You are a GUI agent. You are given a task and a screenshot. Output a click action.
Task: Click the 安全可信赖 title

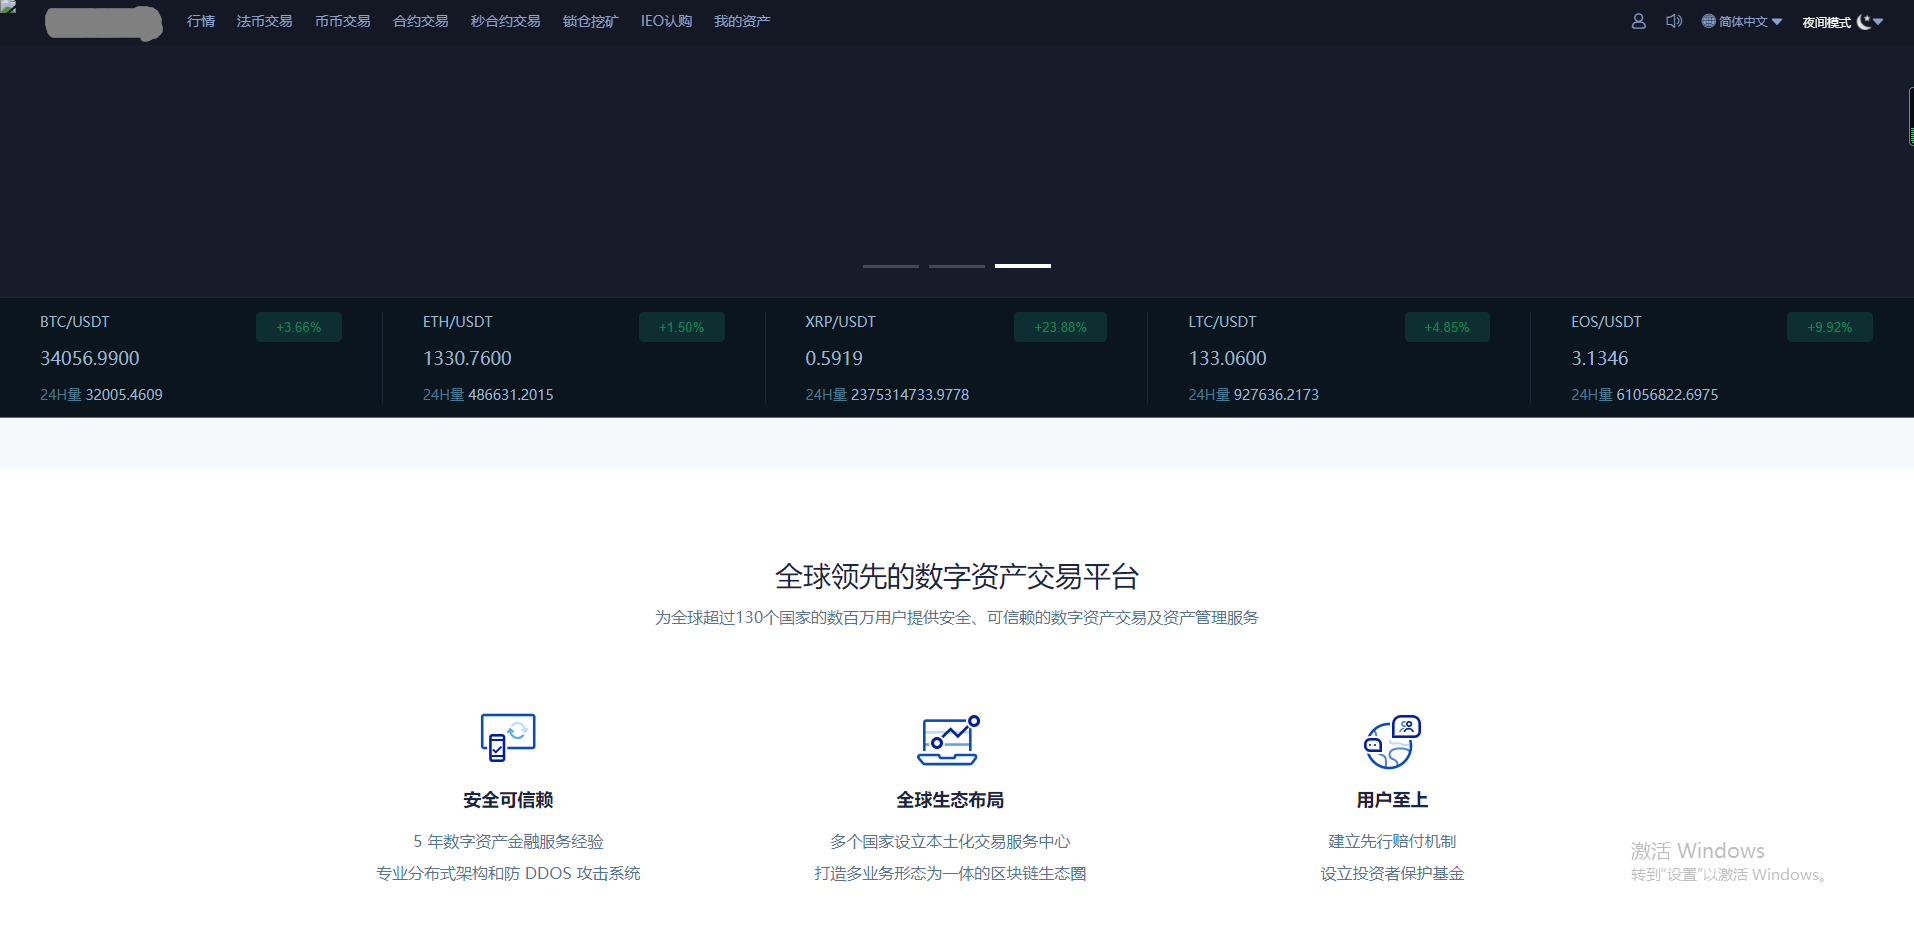(508, 800)
